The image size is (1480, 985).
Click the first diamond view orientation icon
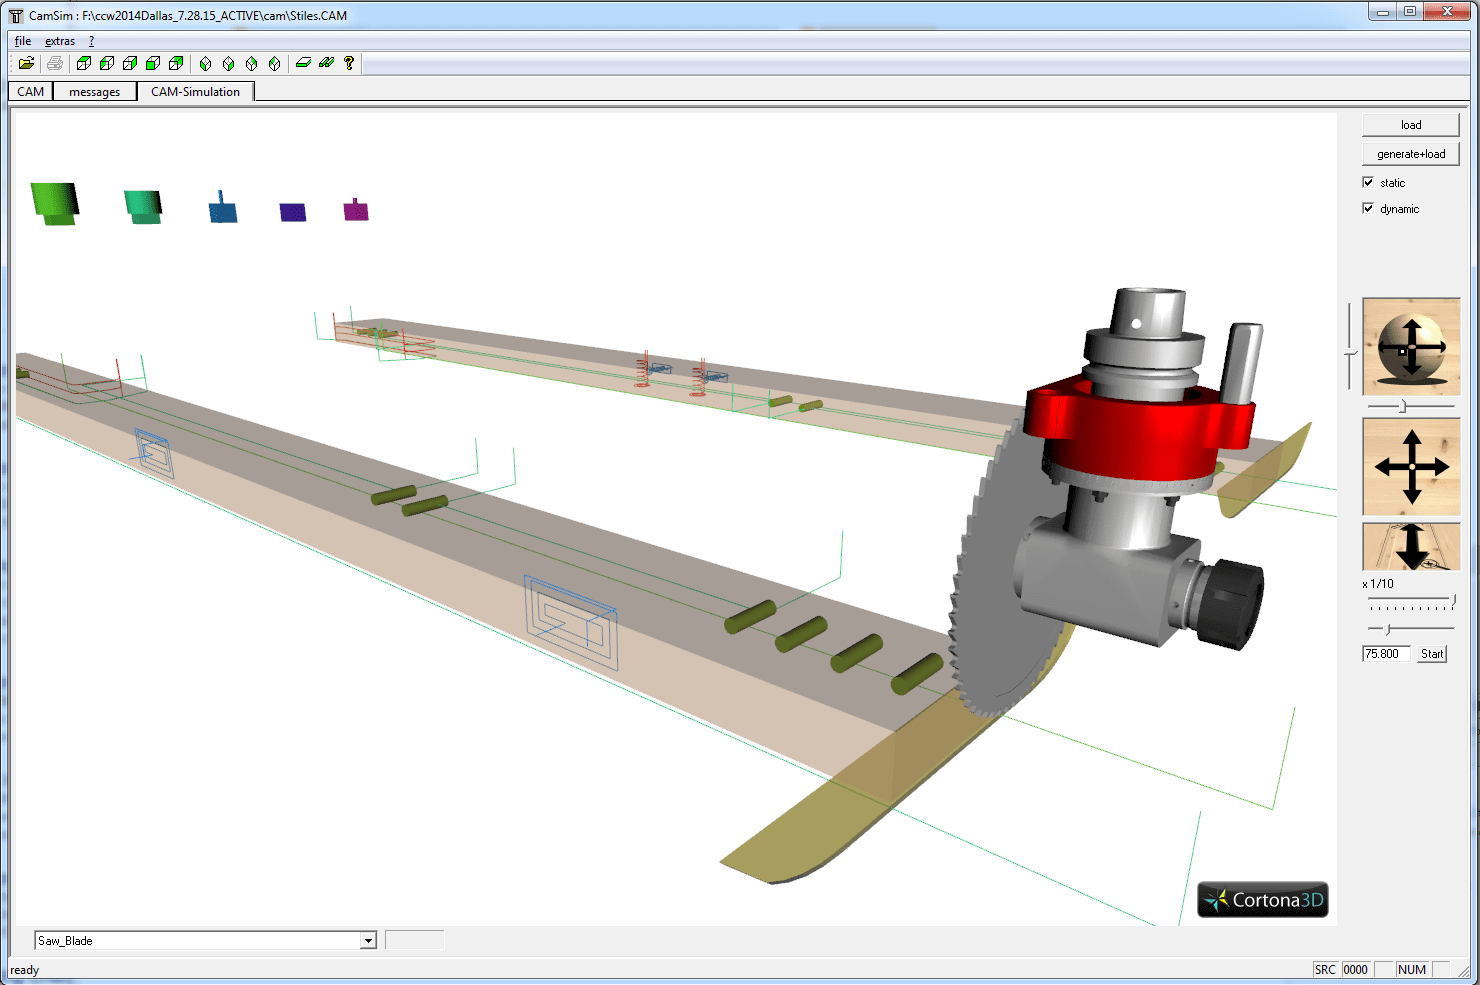click(x=204, y=62)
